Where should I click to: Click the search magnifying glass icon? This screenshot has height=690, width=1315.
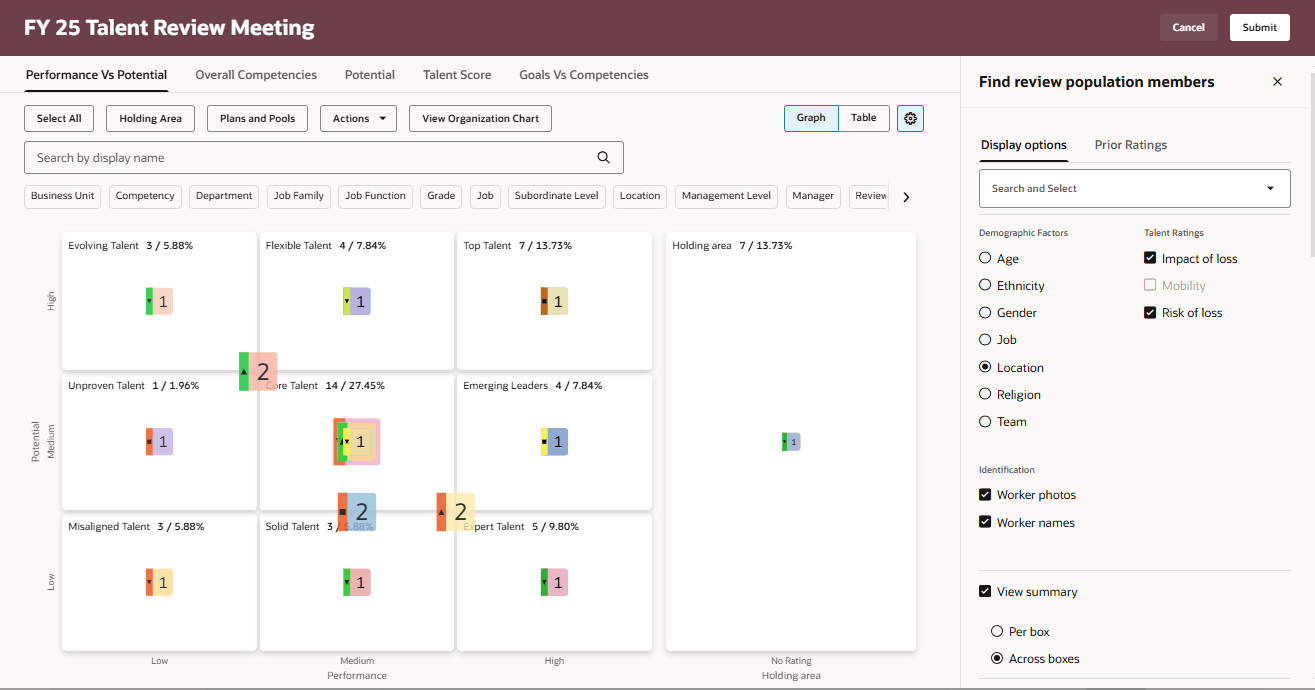click(x=603, y=157)
